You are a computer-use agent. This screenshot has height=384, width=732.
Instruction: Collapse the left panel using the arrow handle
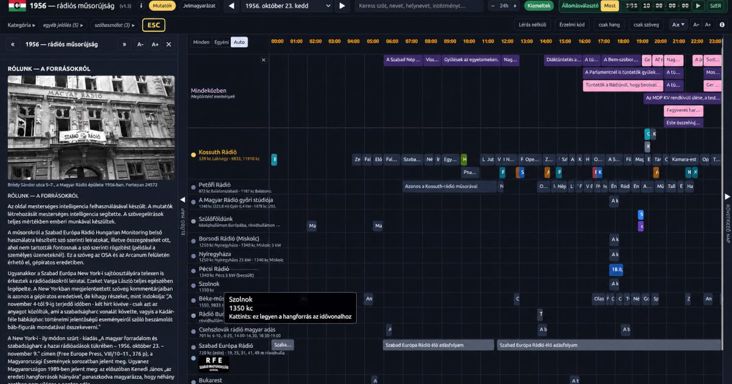(x=183, y=200)
